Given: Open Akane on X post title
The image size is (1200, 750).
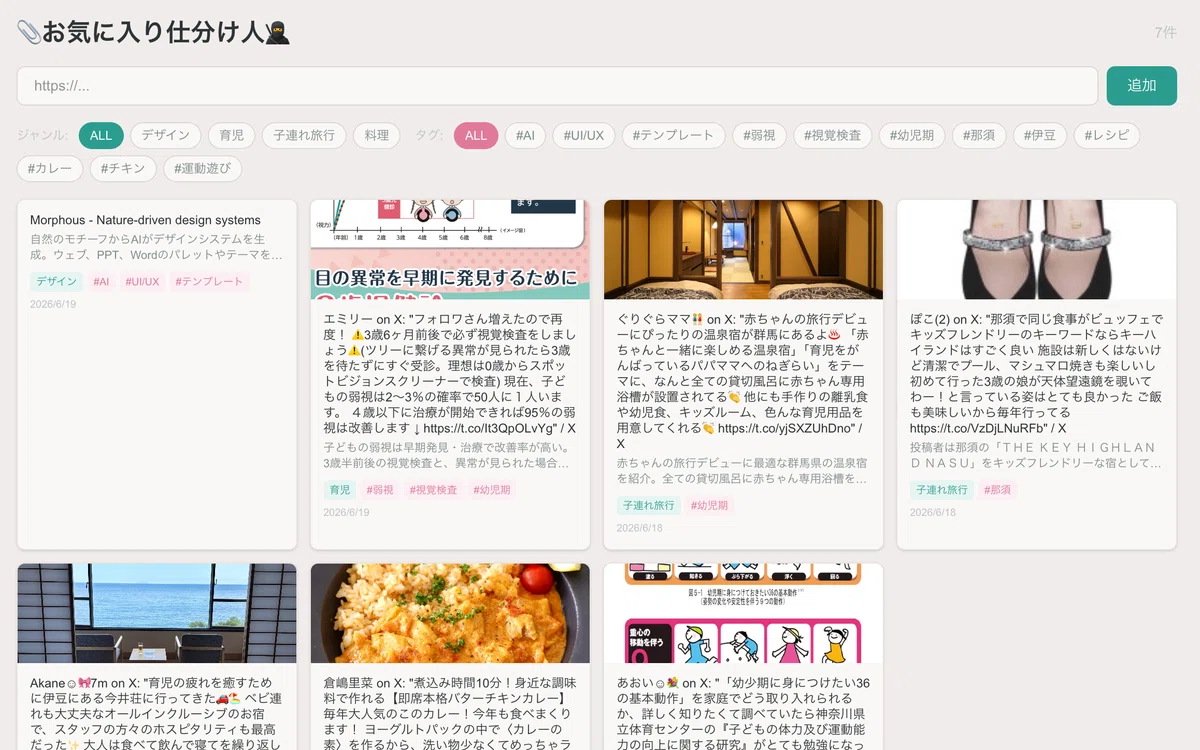Looking at the screenshot, I should point(157,712).
